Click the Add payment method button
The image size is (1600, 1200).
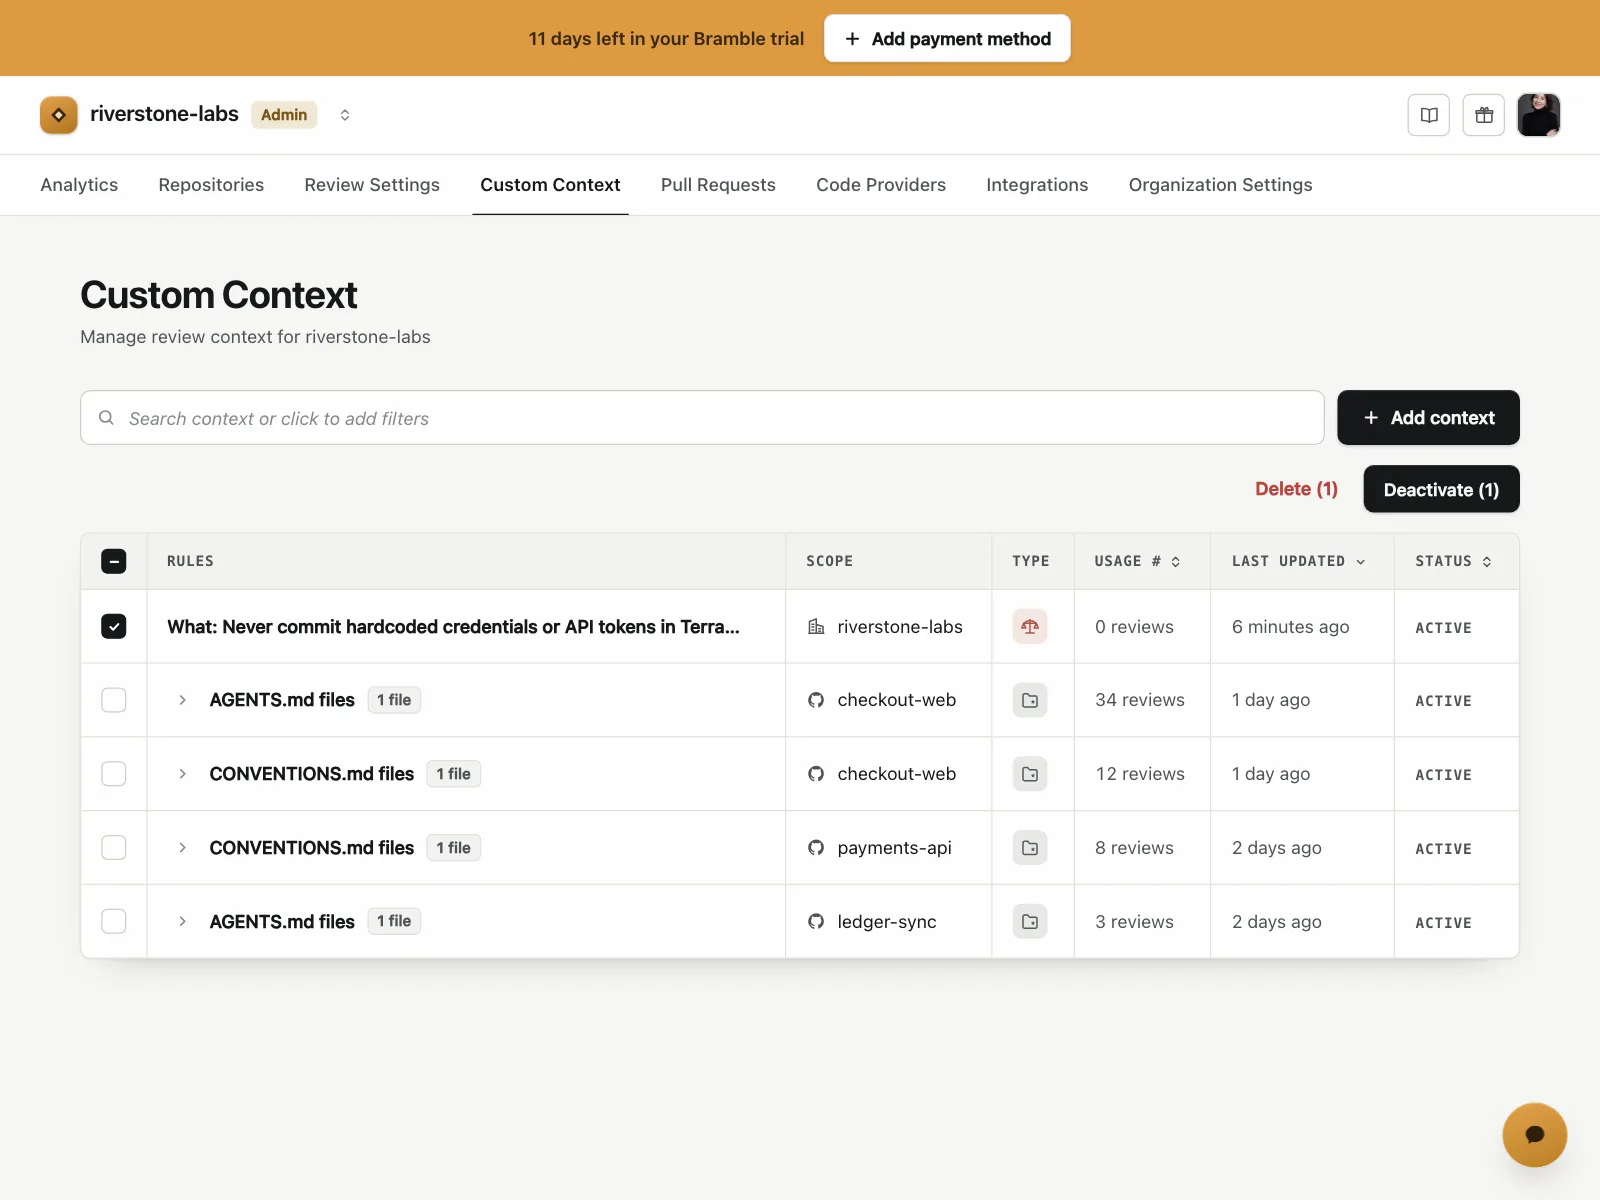click(x=947, y=38)
